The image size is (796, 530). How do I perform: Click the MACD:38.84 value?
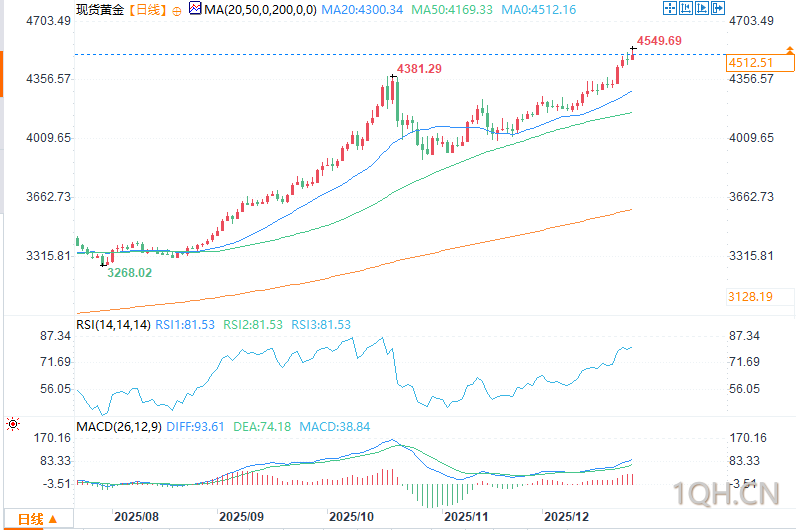pyautogui.click(x=335, y=427)
